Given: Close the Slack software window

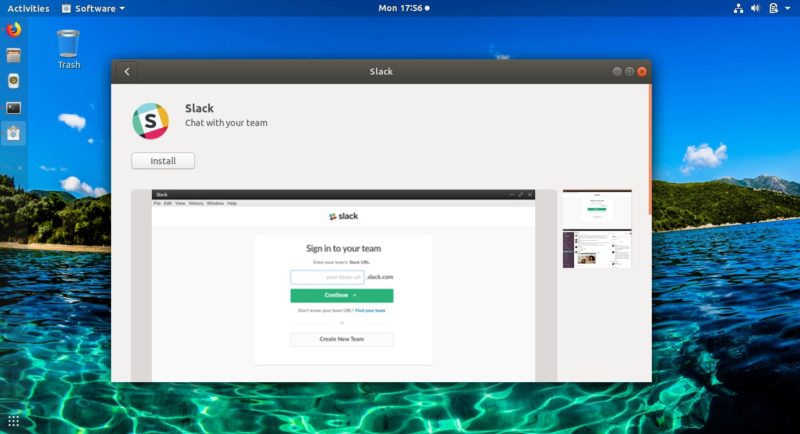Looking at the screenshot, I should 642,71.
